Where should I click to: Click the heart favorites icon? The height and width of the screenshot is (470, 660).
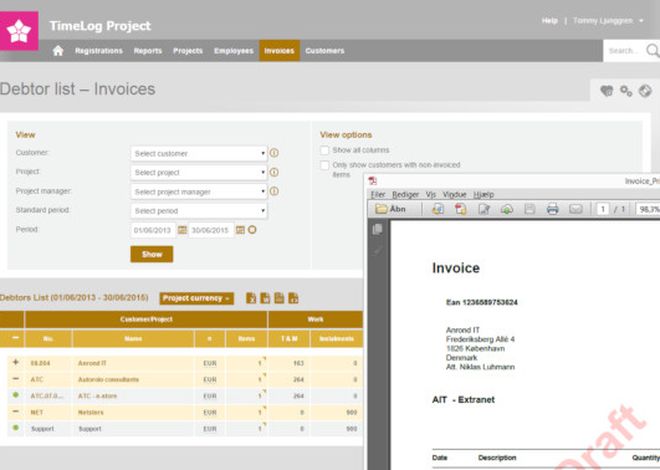click(x=607, y=90)
